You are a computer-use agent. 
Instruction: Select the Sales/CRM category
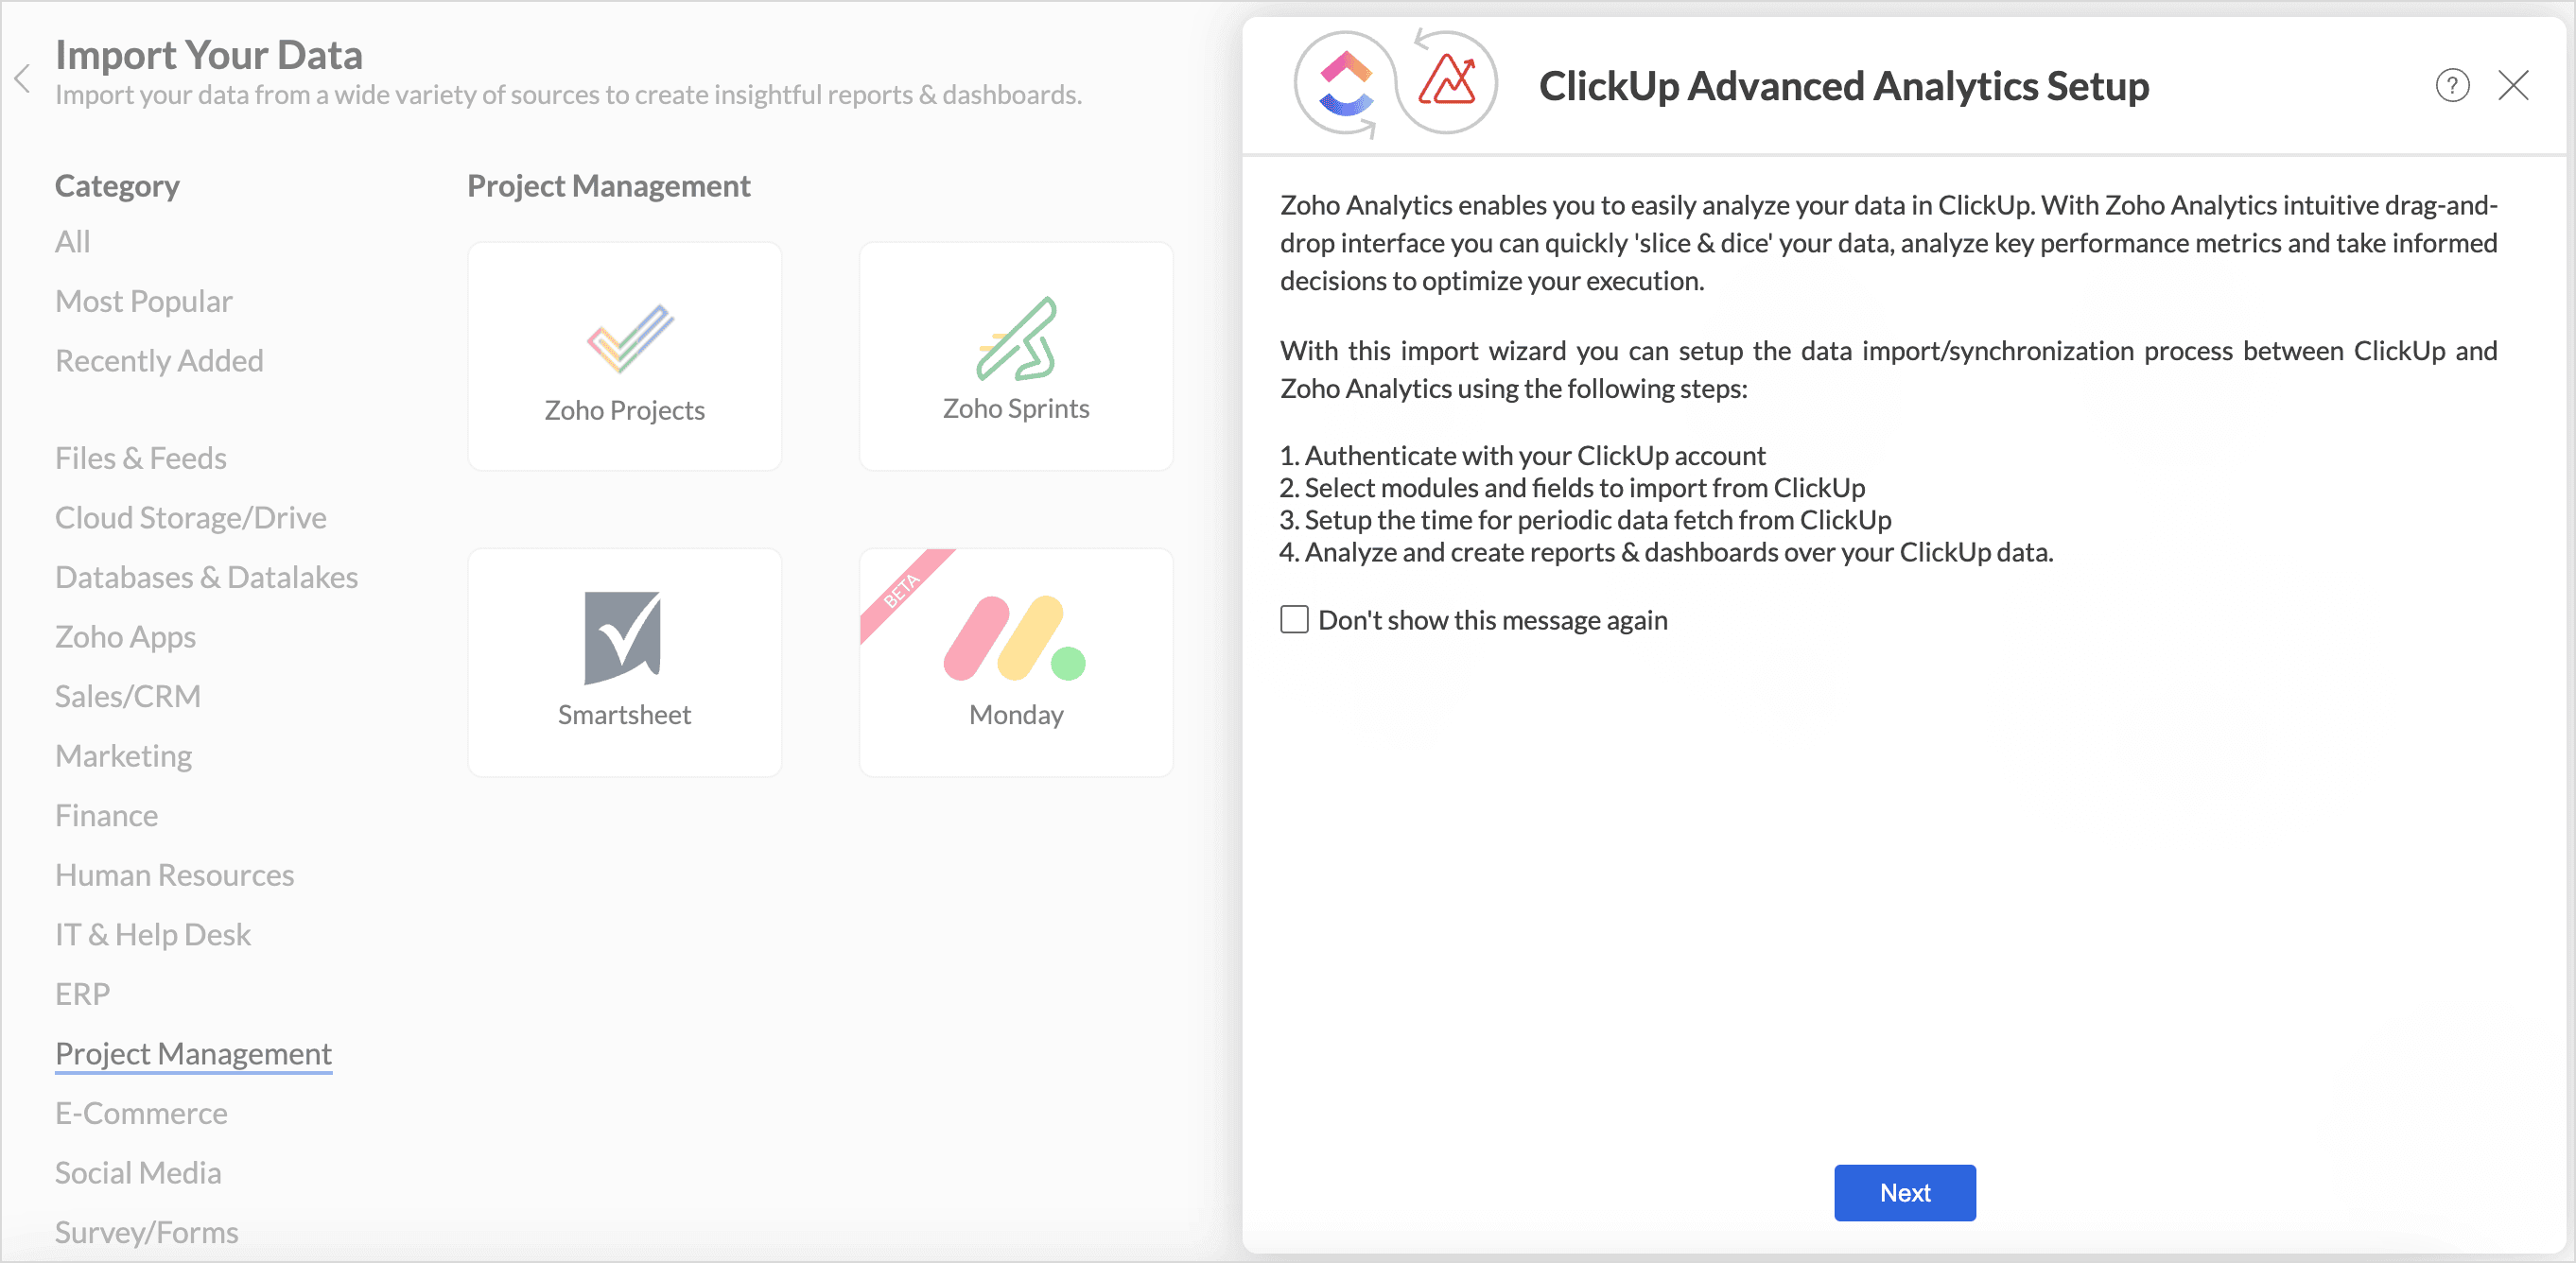[x=128, y=696]
